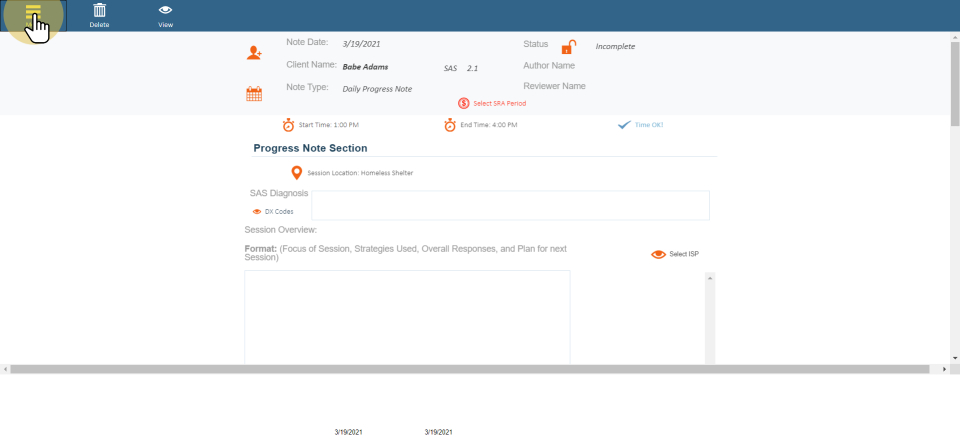Click the page vertical scrollbar down arrow
Viewport: 960px width, 443px height.
(x=954, y=357)
